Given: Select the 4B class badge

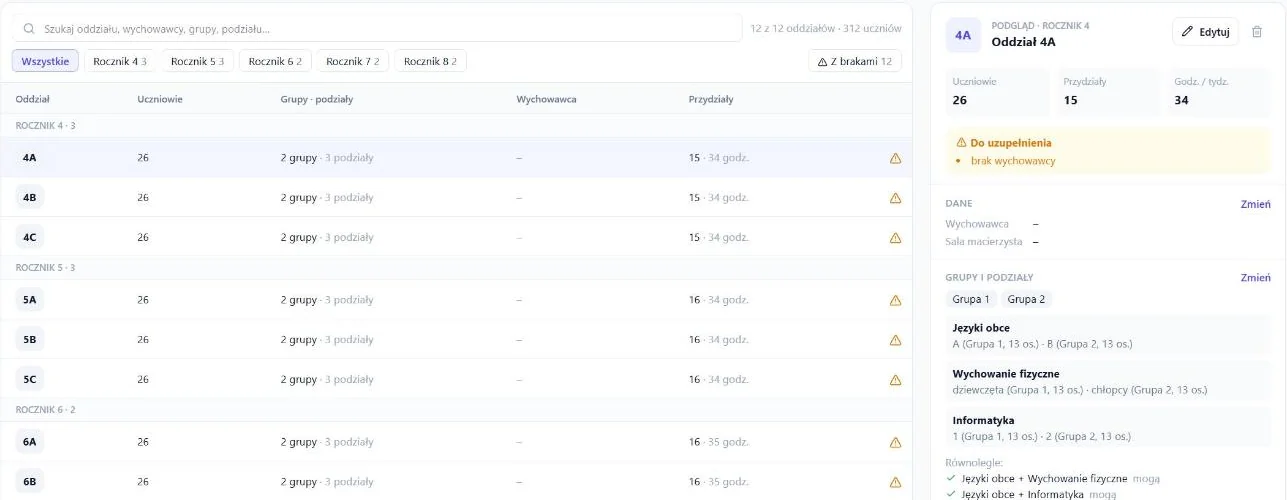Looking at the screenshot, I should click(30, 198).
